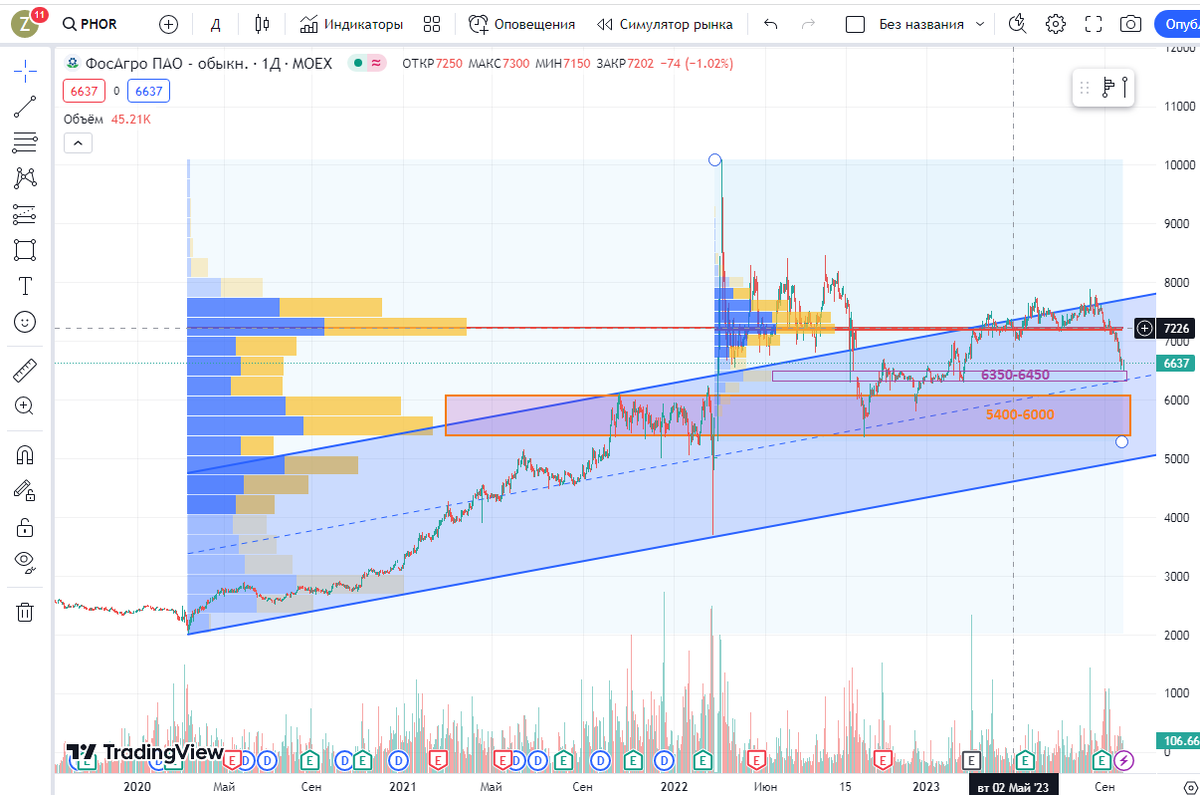Image resolution: width=1200 pixels, height=795 pixels.
Task: Click drag handle of floating drawing toolbar
Action: coord(1084,88)
